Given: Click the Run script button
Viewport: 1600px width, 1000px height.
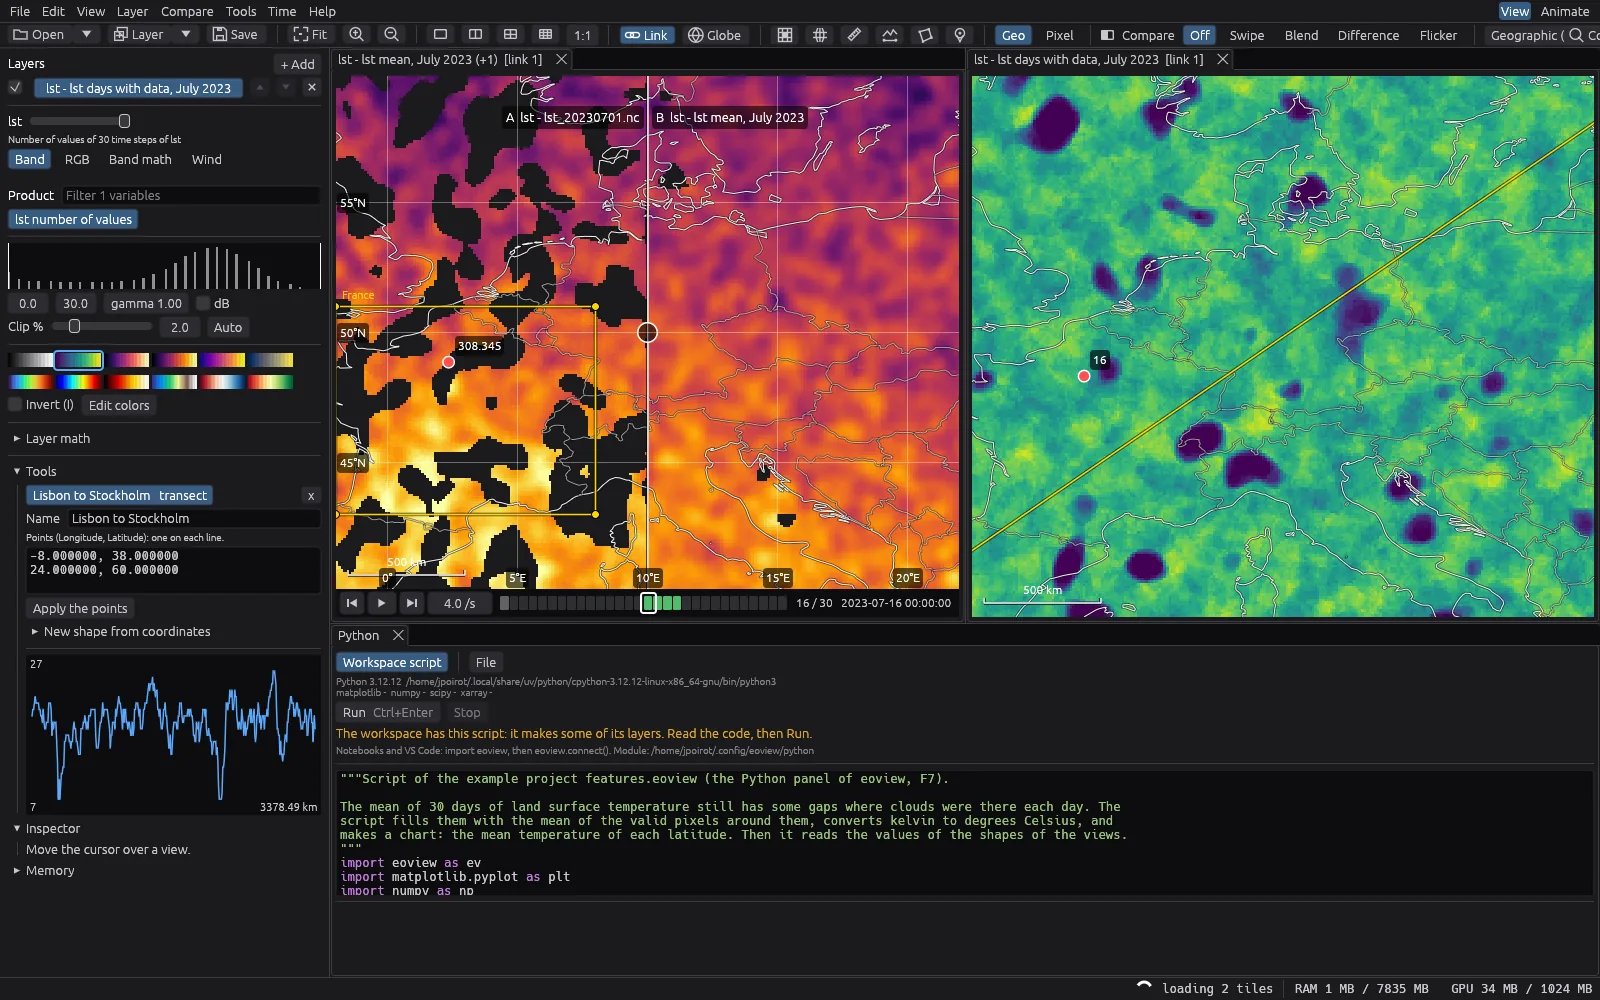Looking at the screenshot, I should click(388, 713).
